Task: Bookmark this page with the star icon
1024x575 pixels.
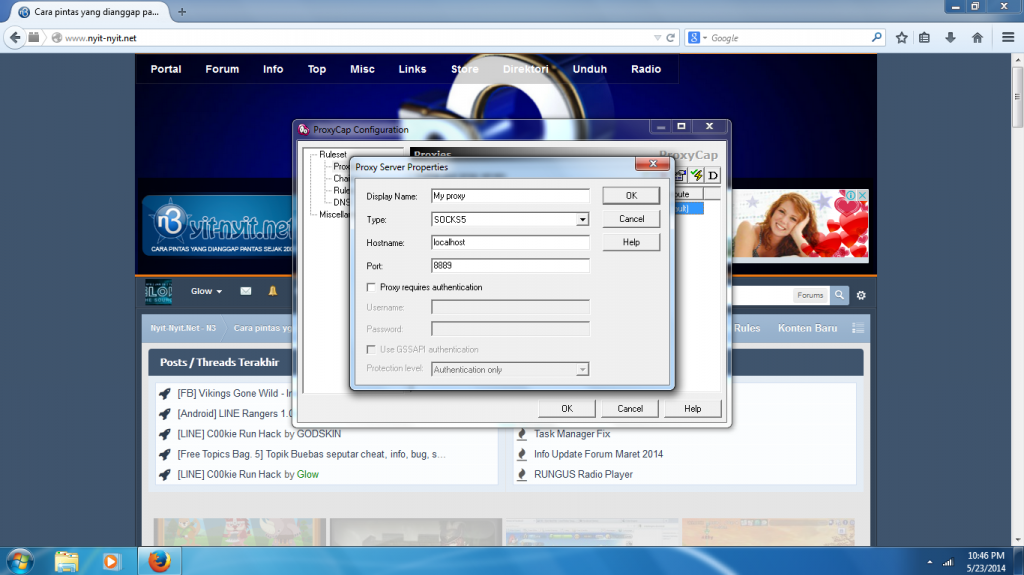Action: pyautogui.click(x=902, y=38)
